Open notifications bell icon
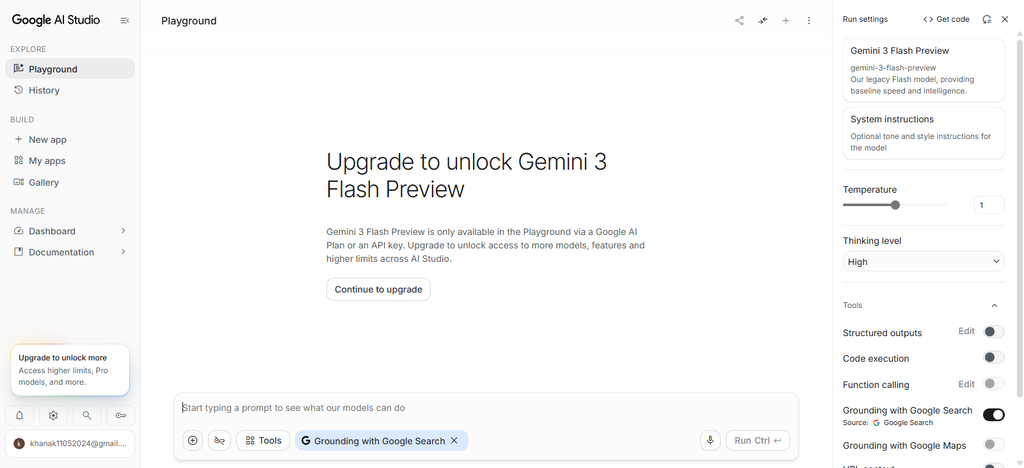 20,415
